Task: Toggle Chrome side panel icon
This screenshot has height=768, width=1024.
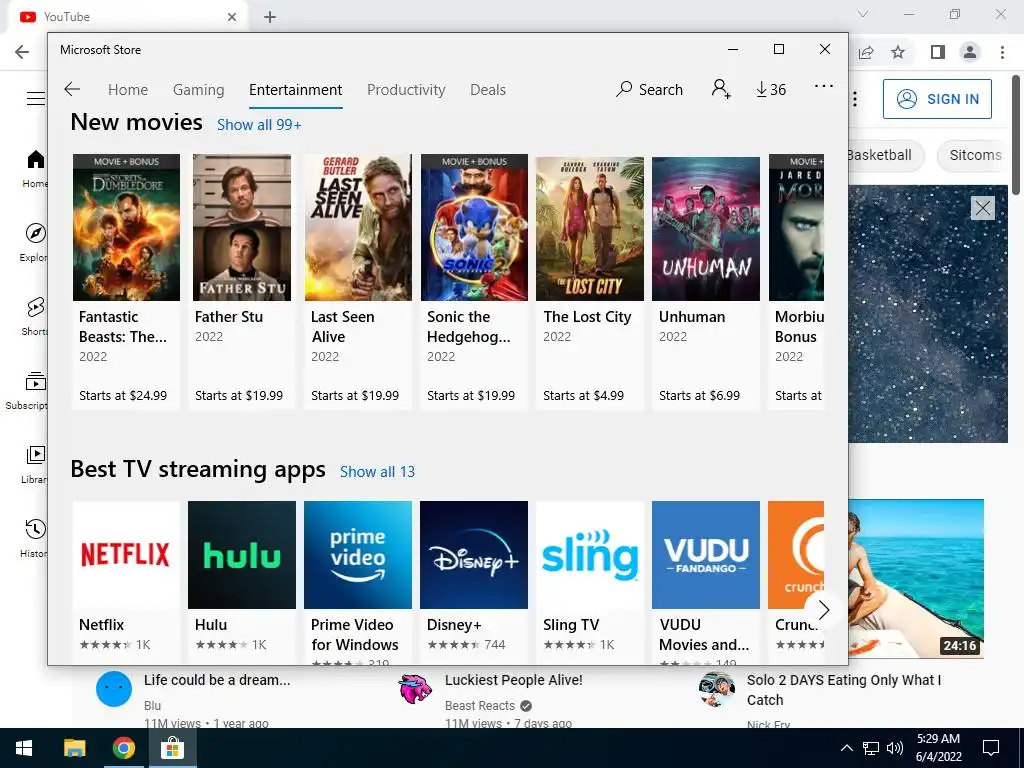Action: [x=938, y=52]
